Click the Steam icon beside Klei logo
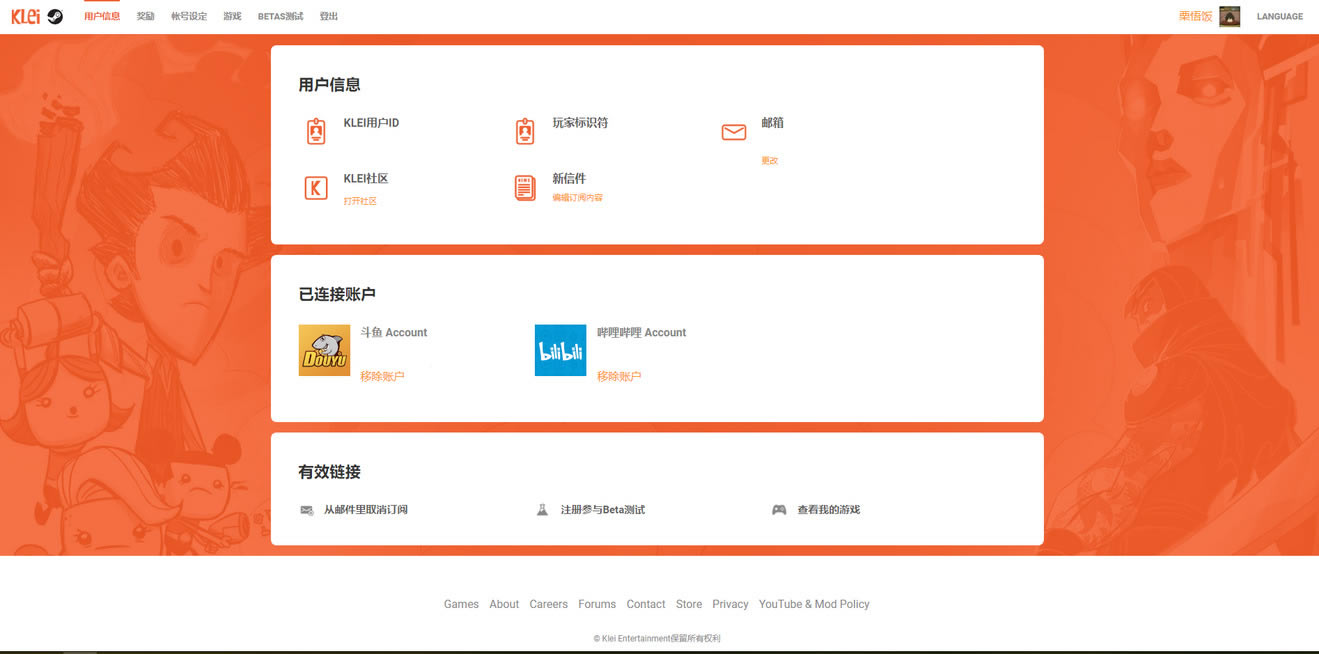Screen dimensions: 1319x654 (55, 16)
